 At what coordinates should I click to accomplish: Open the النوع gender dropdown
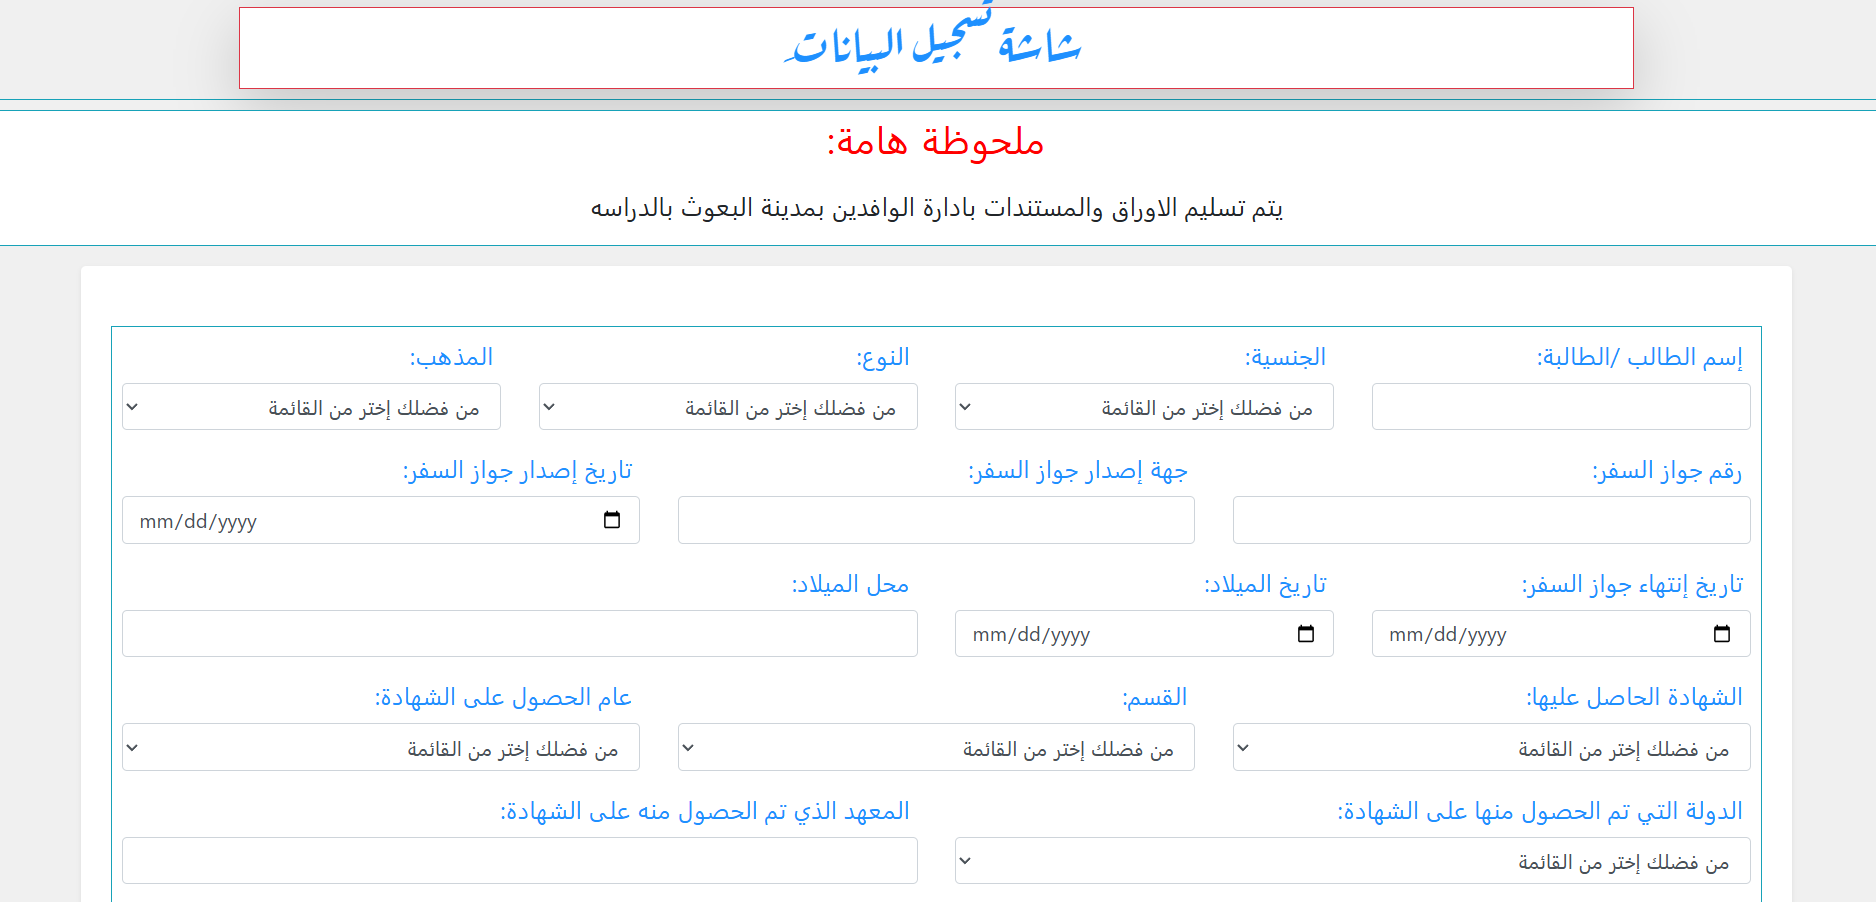click(728, 407)
